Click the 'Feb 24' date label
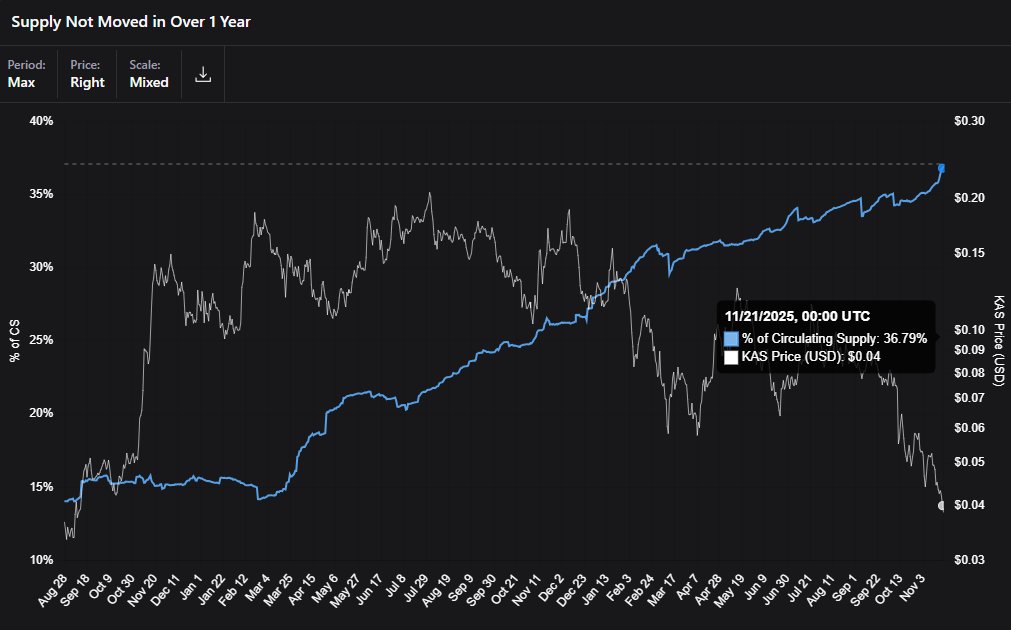 pos(640,589)
